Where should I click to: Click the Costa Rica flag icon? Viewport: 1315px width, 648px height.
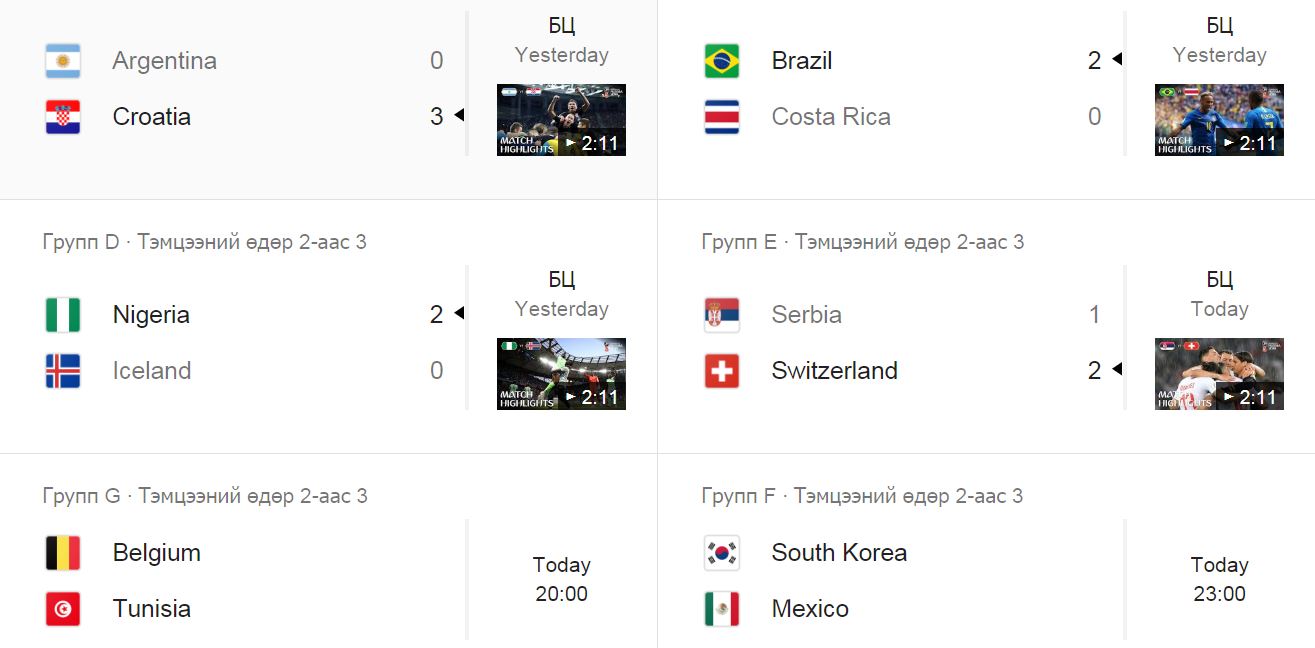(x=722, y=117)
